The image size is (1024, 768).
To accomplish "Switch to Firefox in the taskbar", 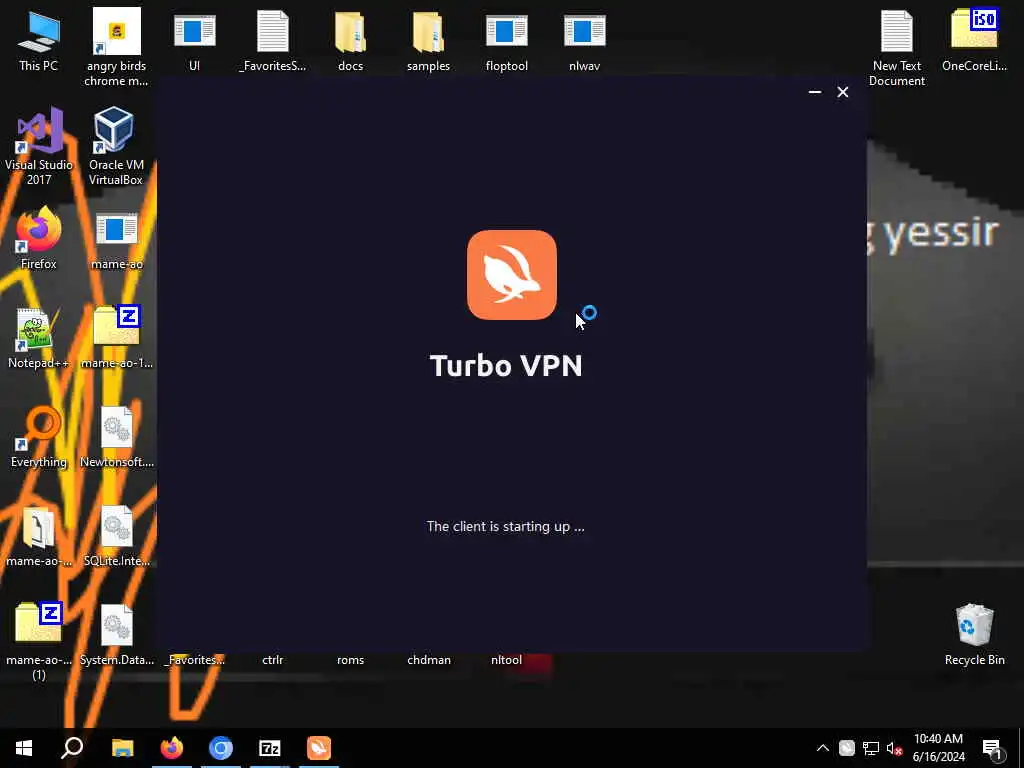I will pos(172,748).
